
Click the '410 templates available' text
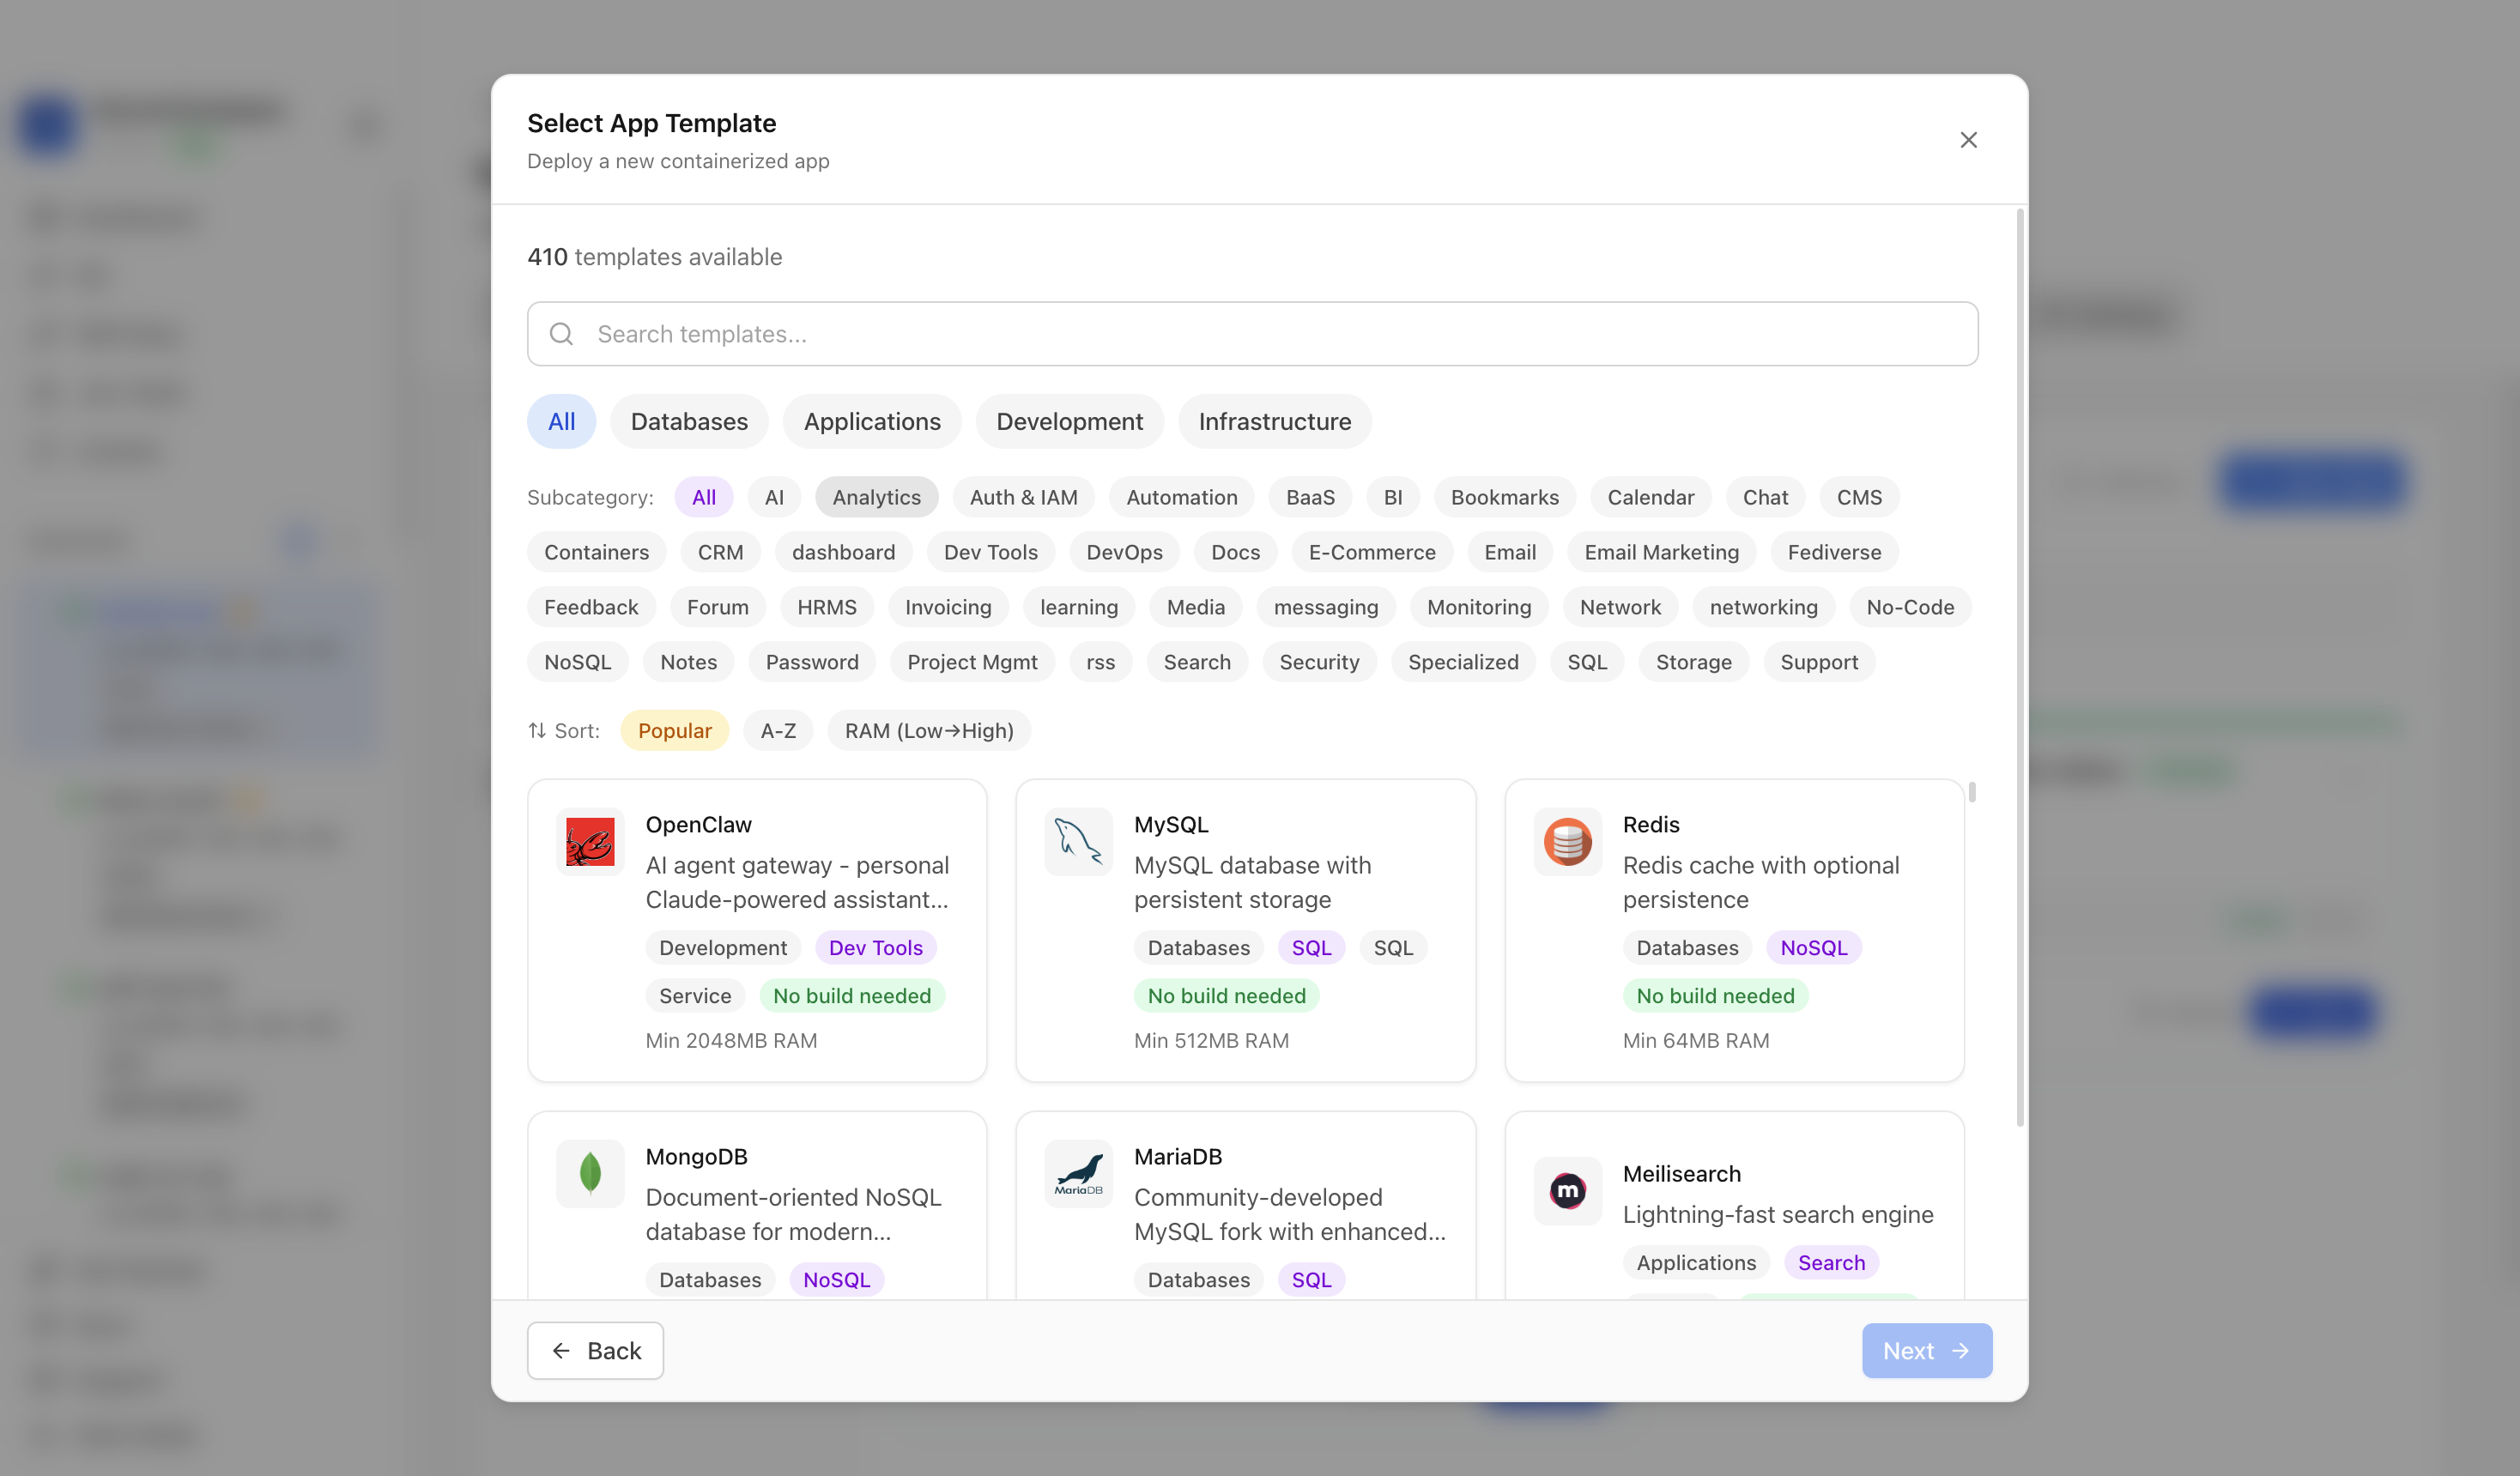tap(654, 257)
